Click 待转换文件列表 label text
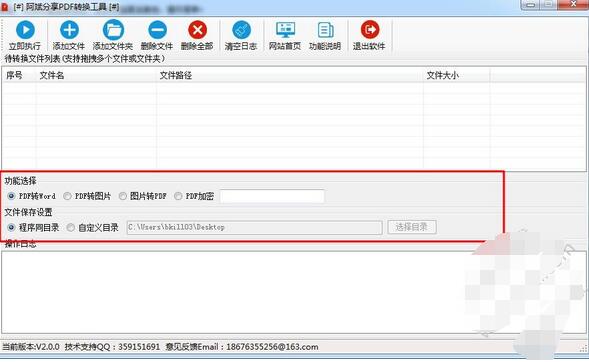The image size is (589, 362). (84, 59)
